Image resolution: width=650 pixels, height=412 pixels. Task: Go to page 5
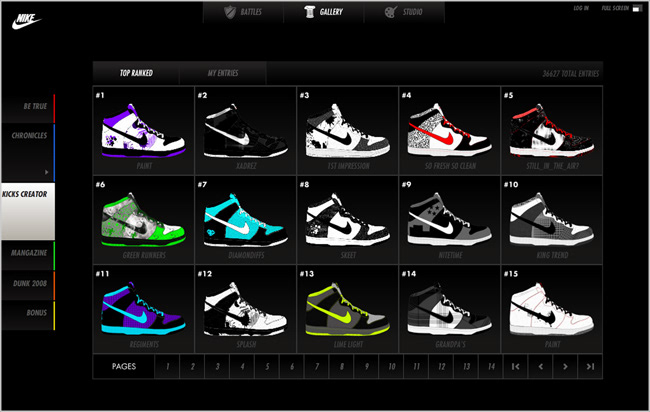coord(267,366)
